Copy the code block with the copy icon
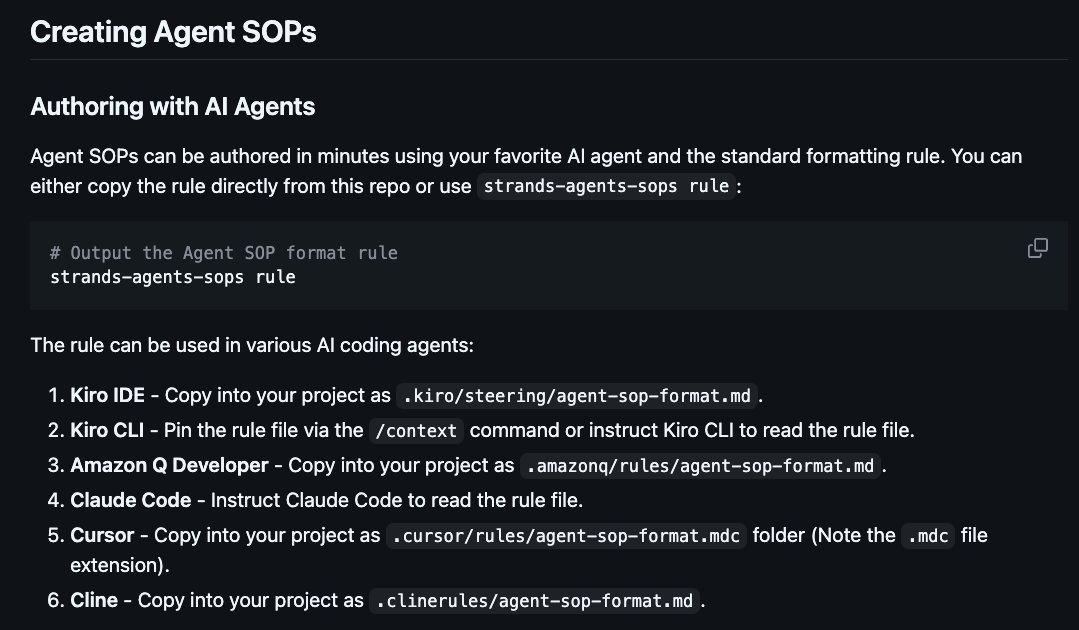The width and height of the screenshot is (1079, 630). (x=1037, y=248)
